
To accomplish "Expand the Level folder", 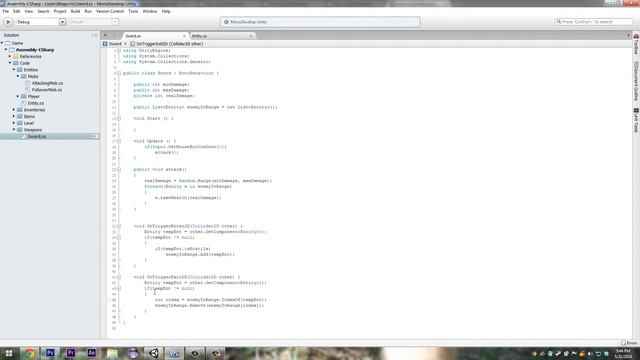I will click(x=14, y=123).
